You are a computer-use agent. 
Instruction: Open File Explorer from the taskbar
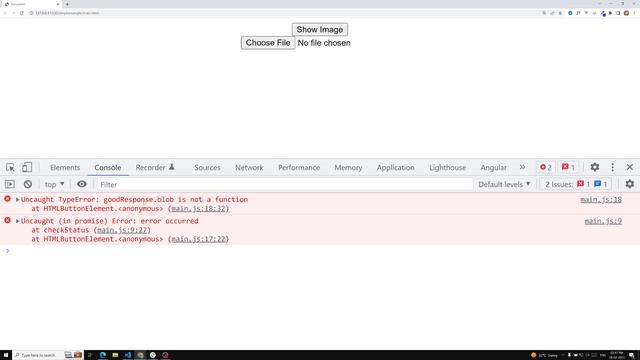point(115,355)
